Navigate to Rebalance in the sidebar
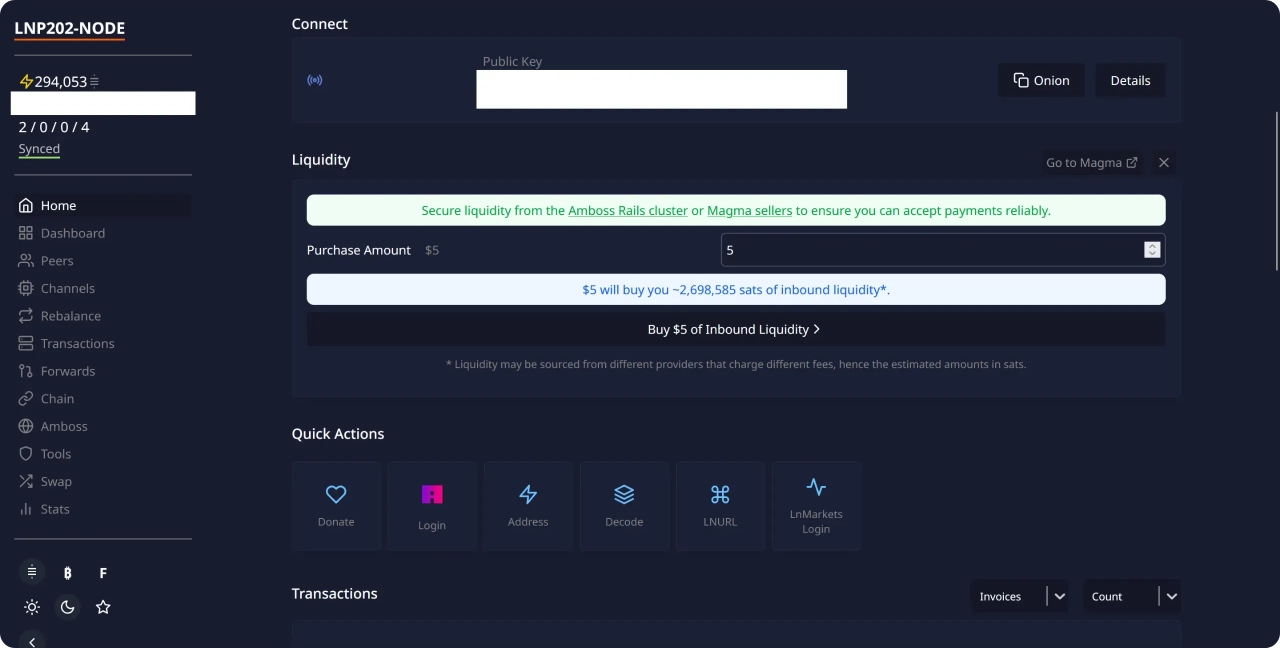1280x648 pixels. 70,316
